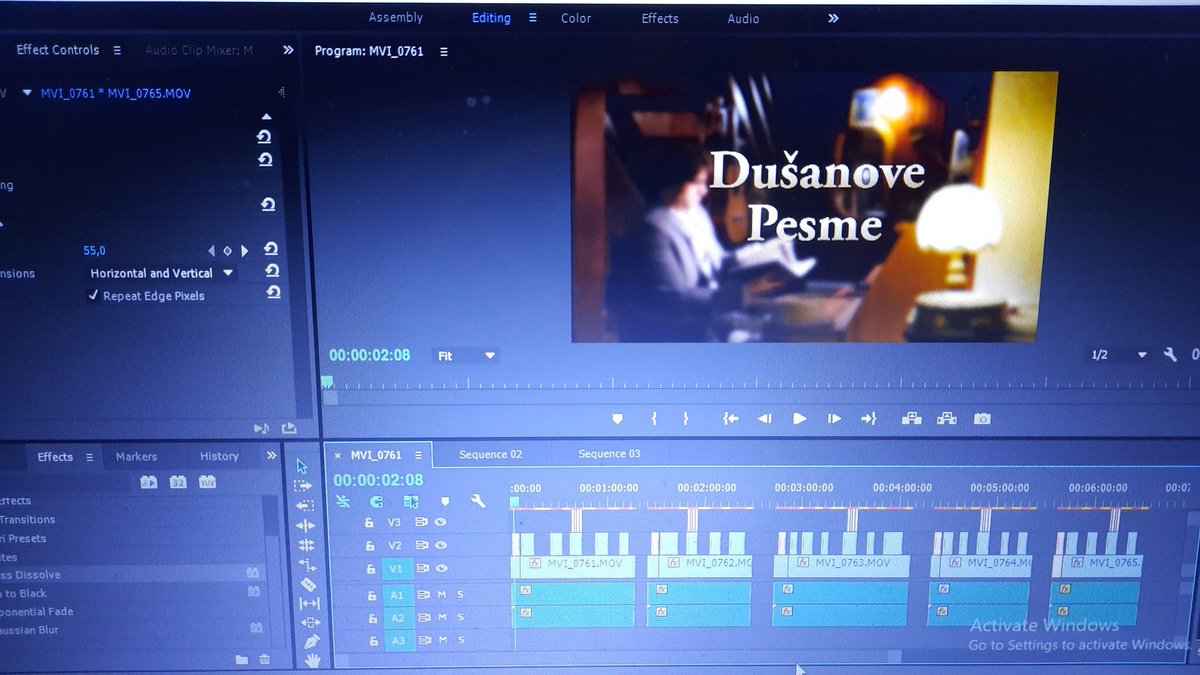This screenshot has width=1200, height=675.
Task: Select the Slip tool
Action: 309,603
